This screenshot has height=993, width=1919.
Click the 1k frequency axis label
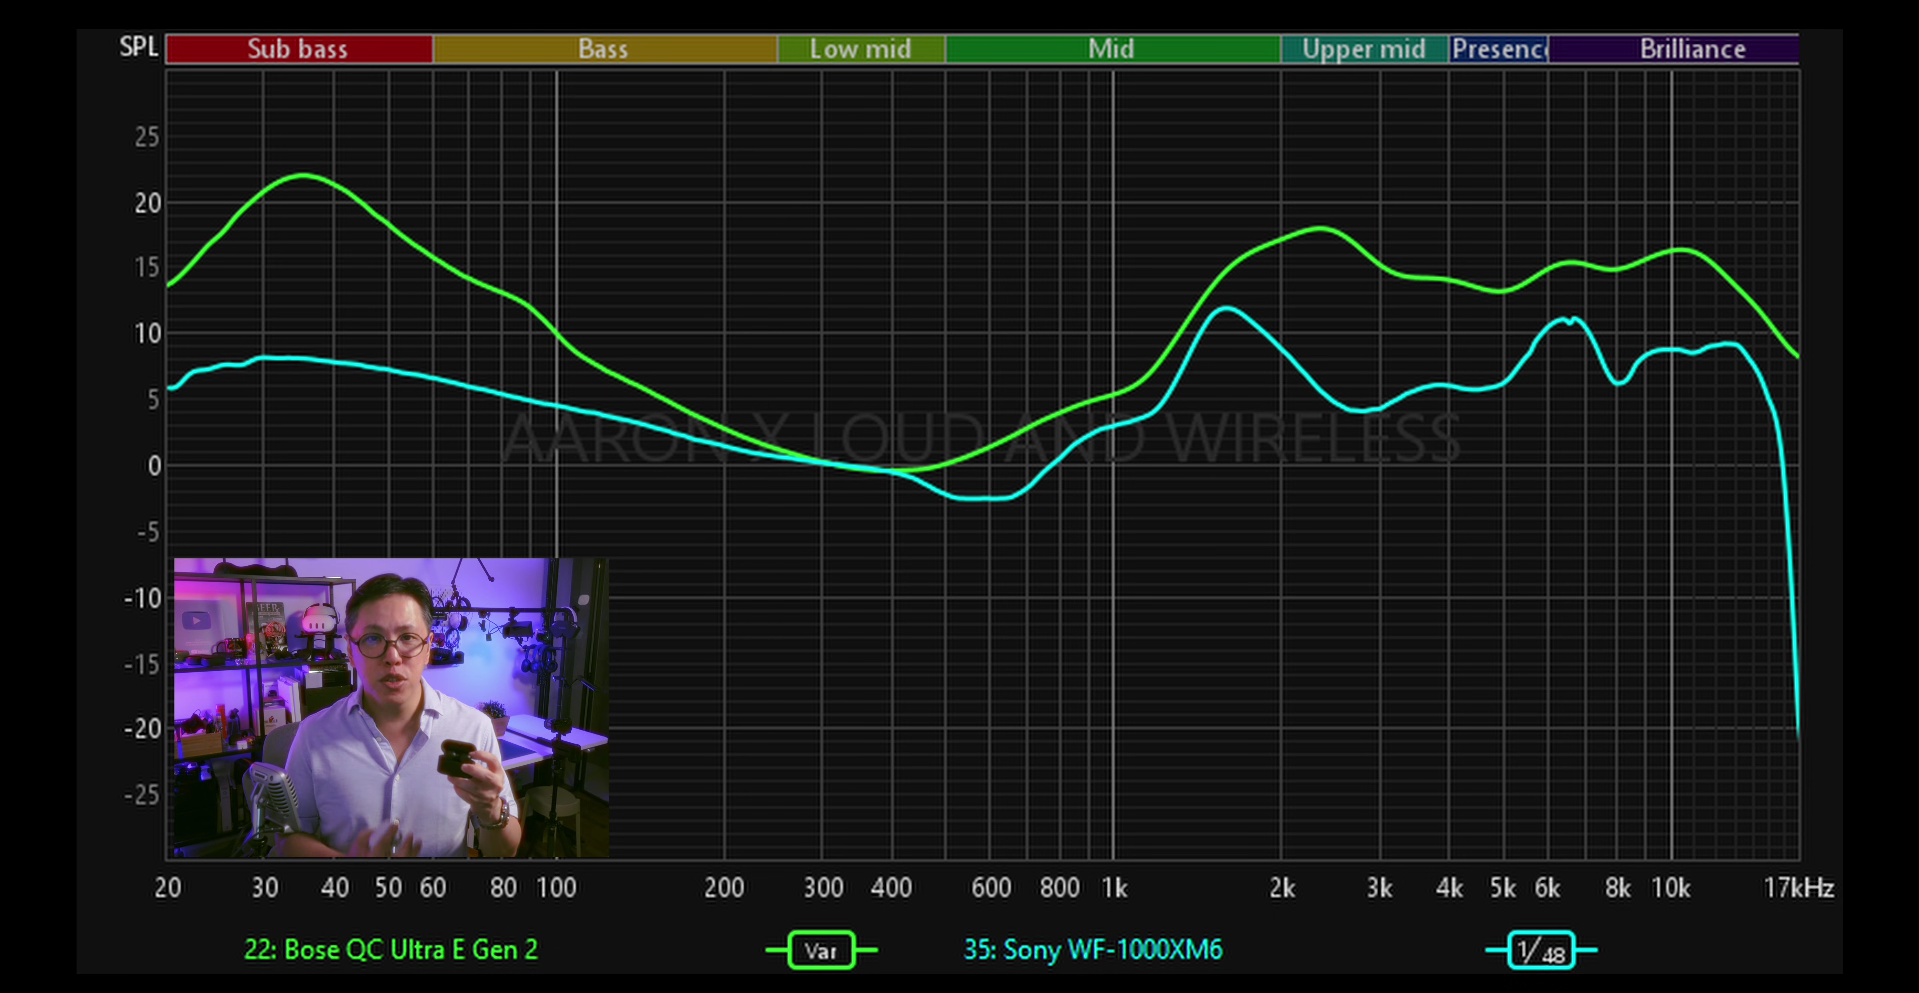coord(1114,888)
